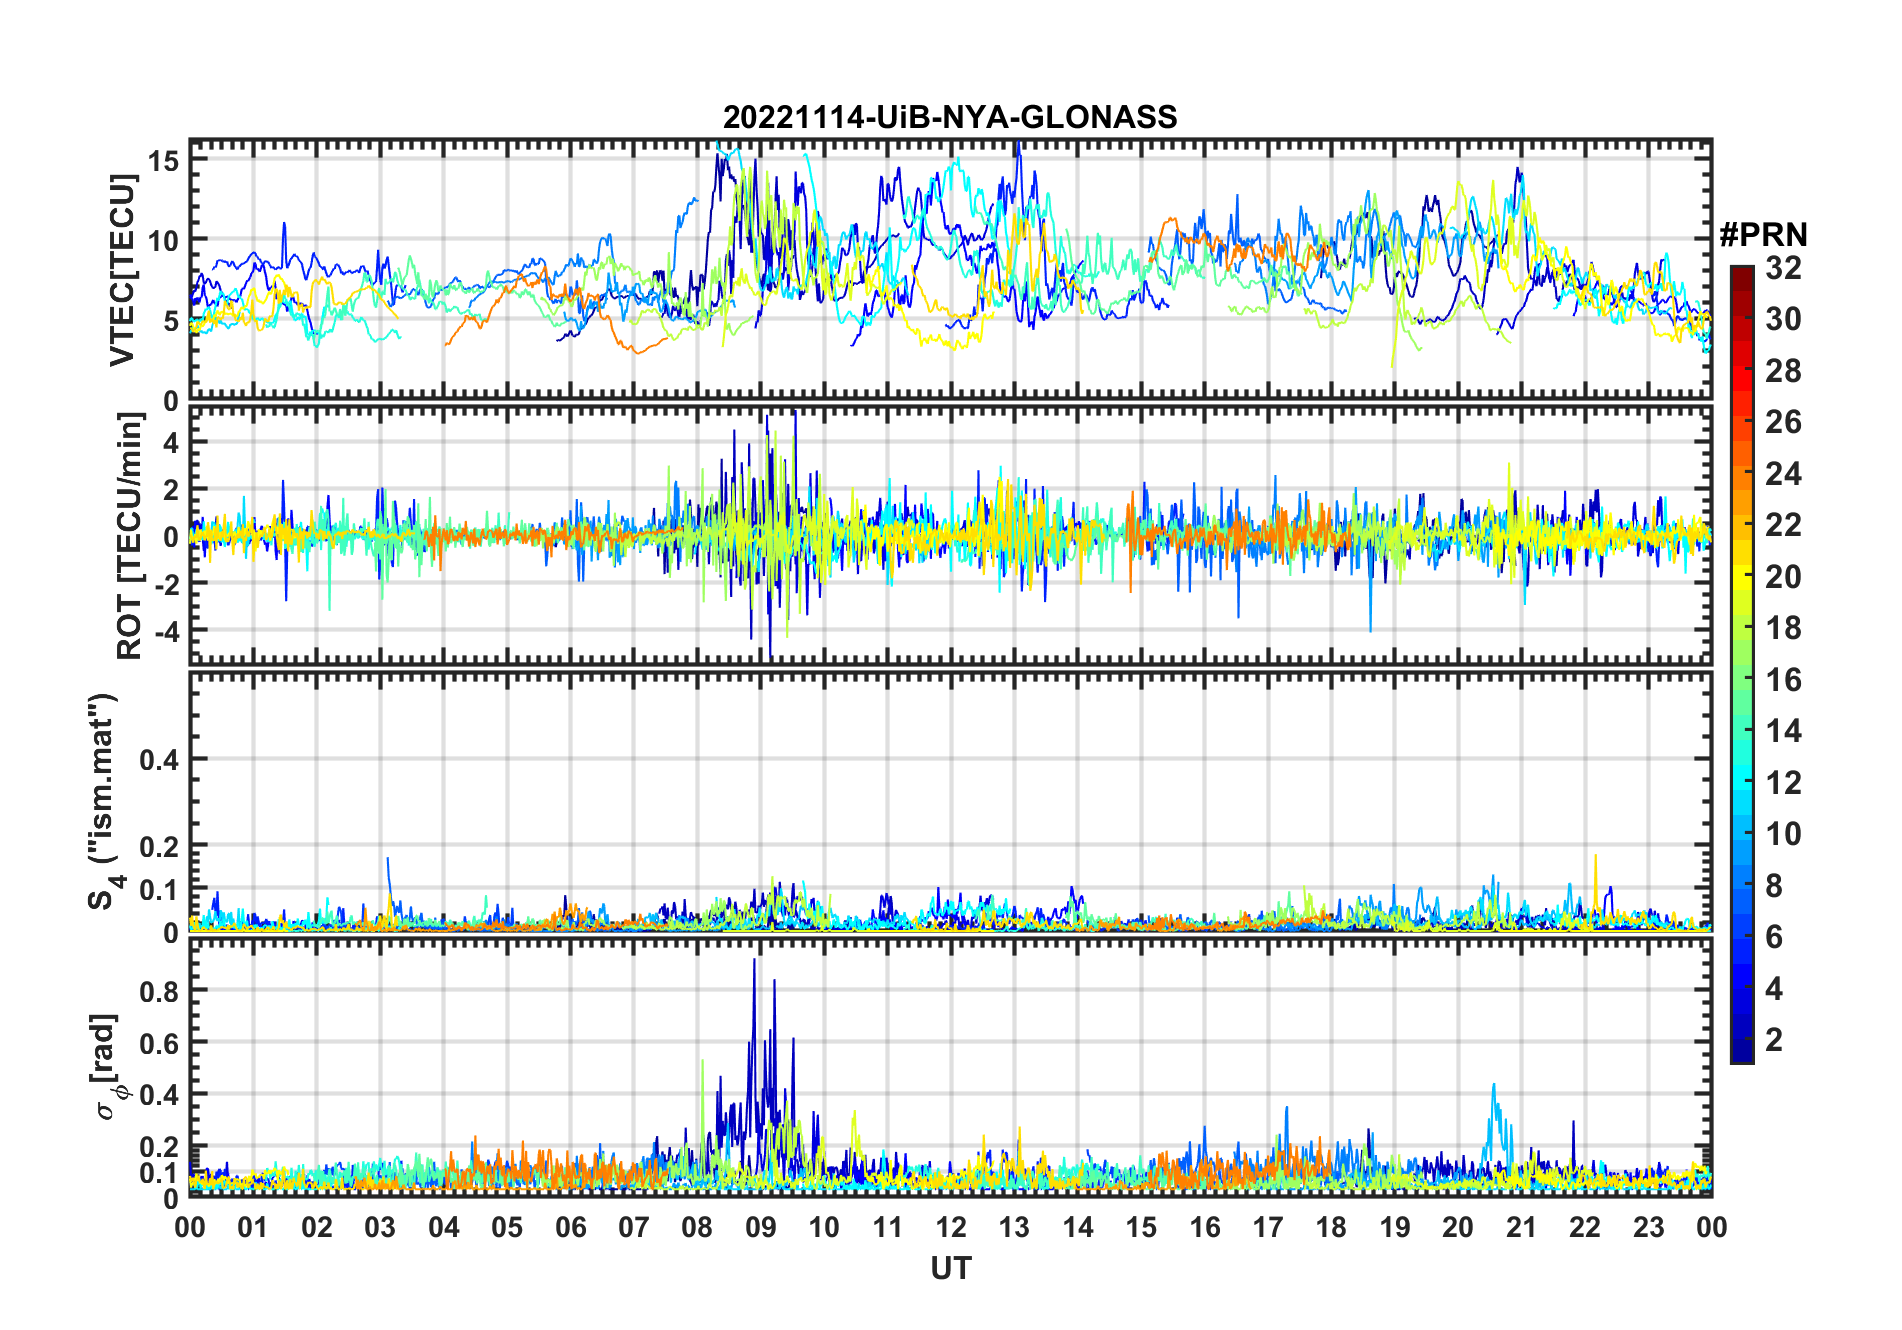Click the UT x-axis label
Image resolution: width=1902 pixels, height=1330 pixels.
pyautogui.click(x=951, y=1268)
